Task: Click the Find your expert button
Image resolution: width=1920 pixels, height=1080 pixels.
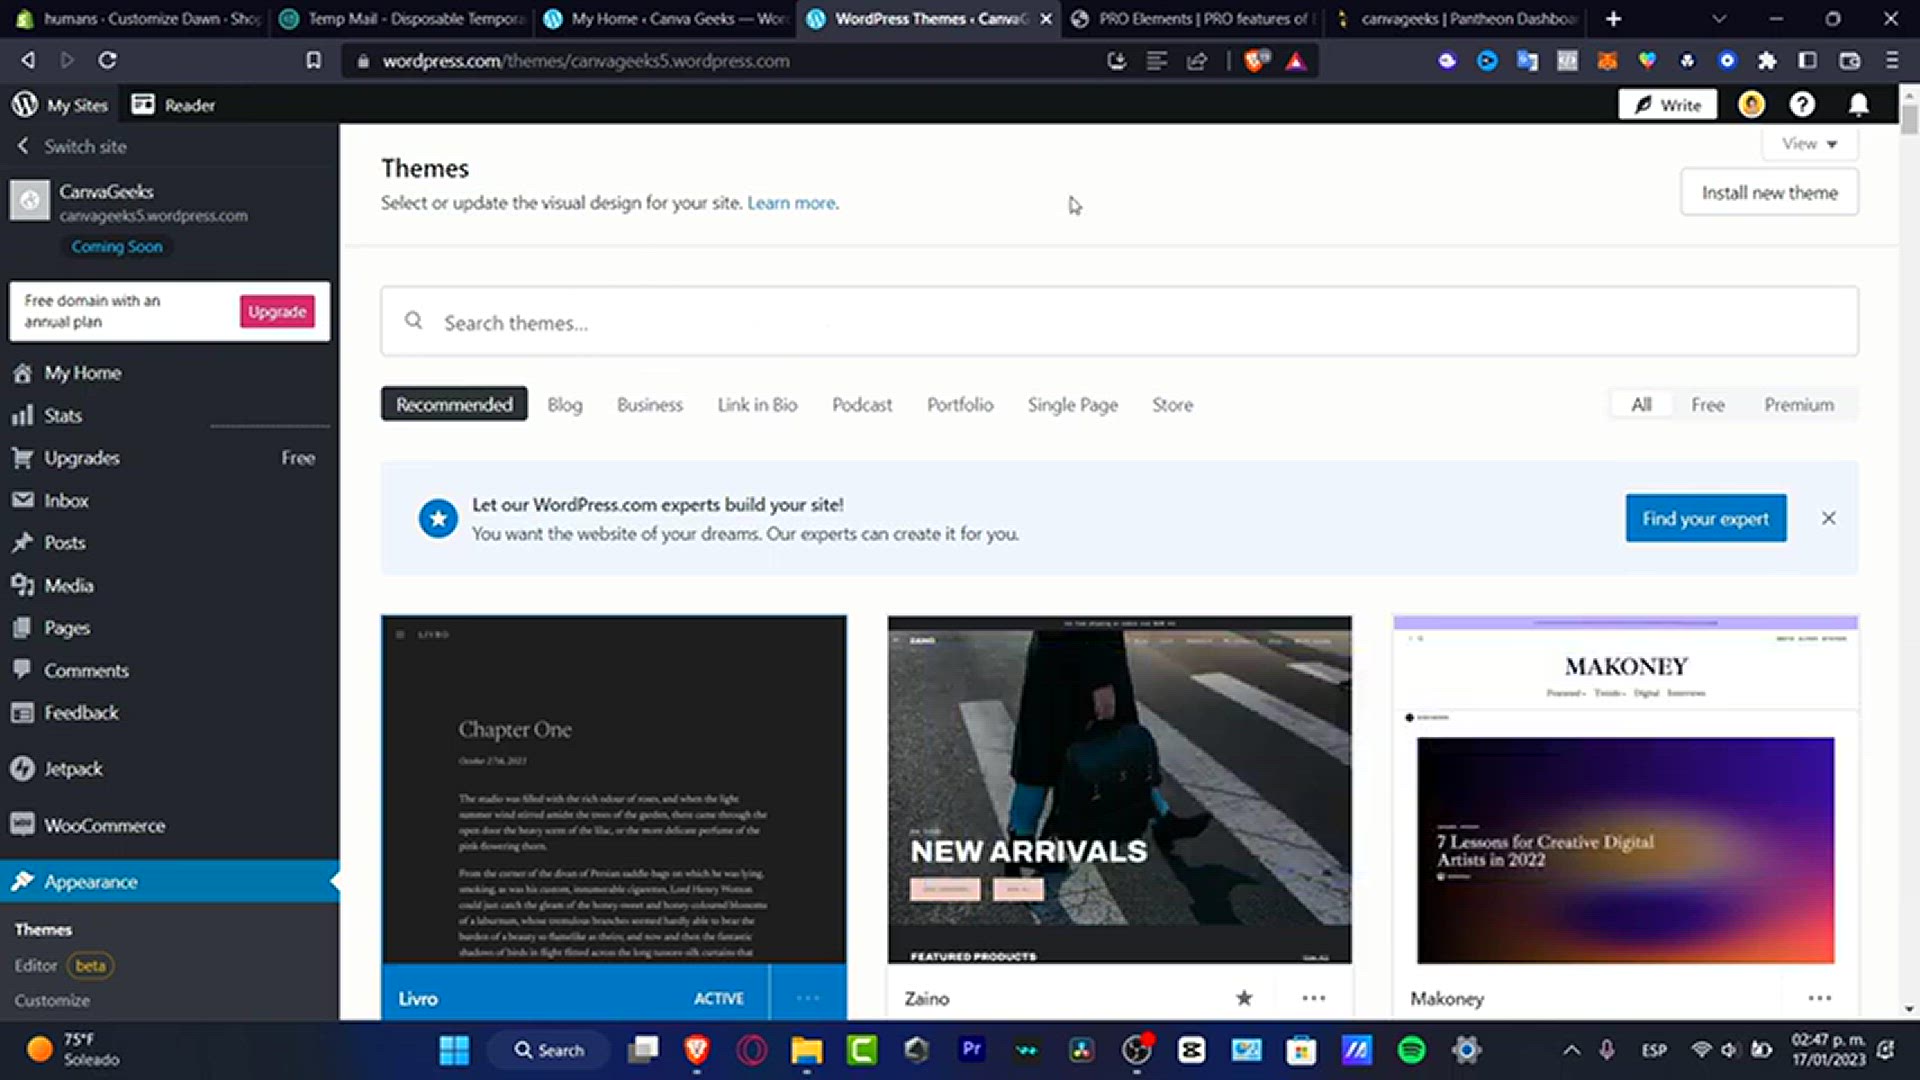Action: point(1705,519)
